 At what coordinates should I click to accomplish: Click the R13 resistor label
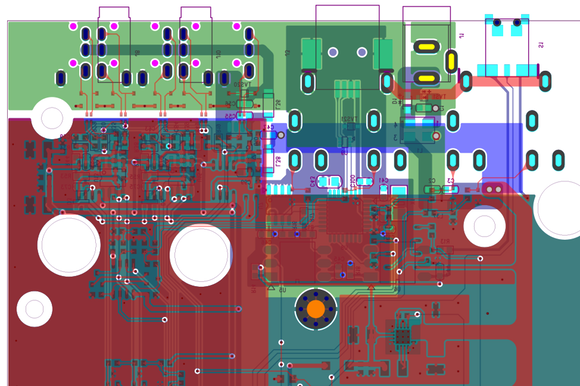pos(445,241)
